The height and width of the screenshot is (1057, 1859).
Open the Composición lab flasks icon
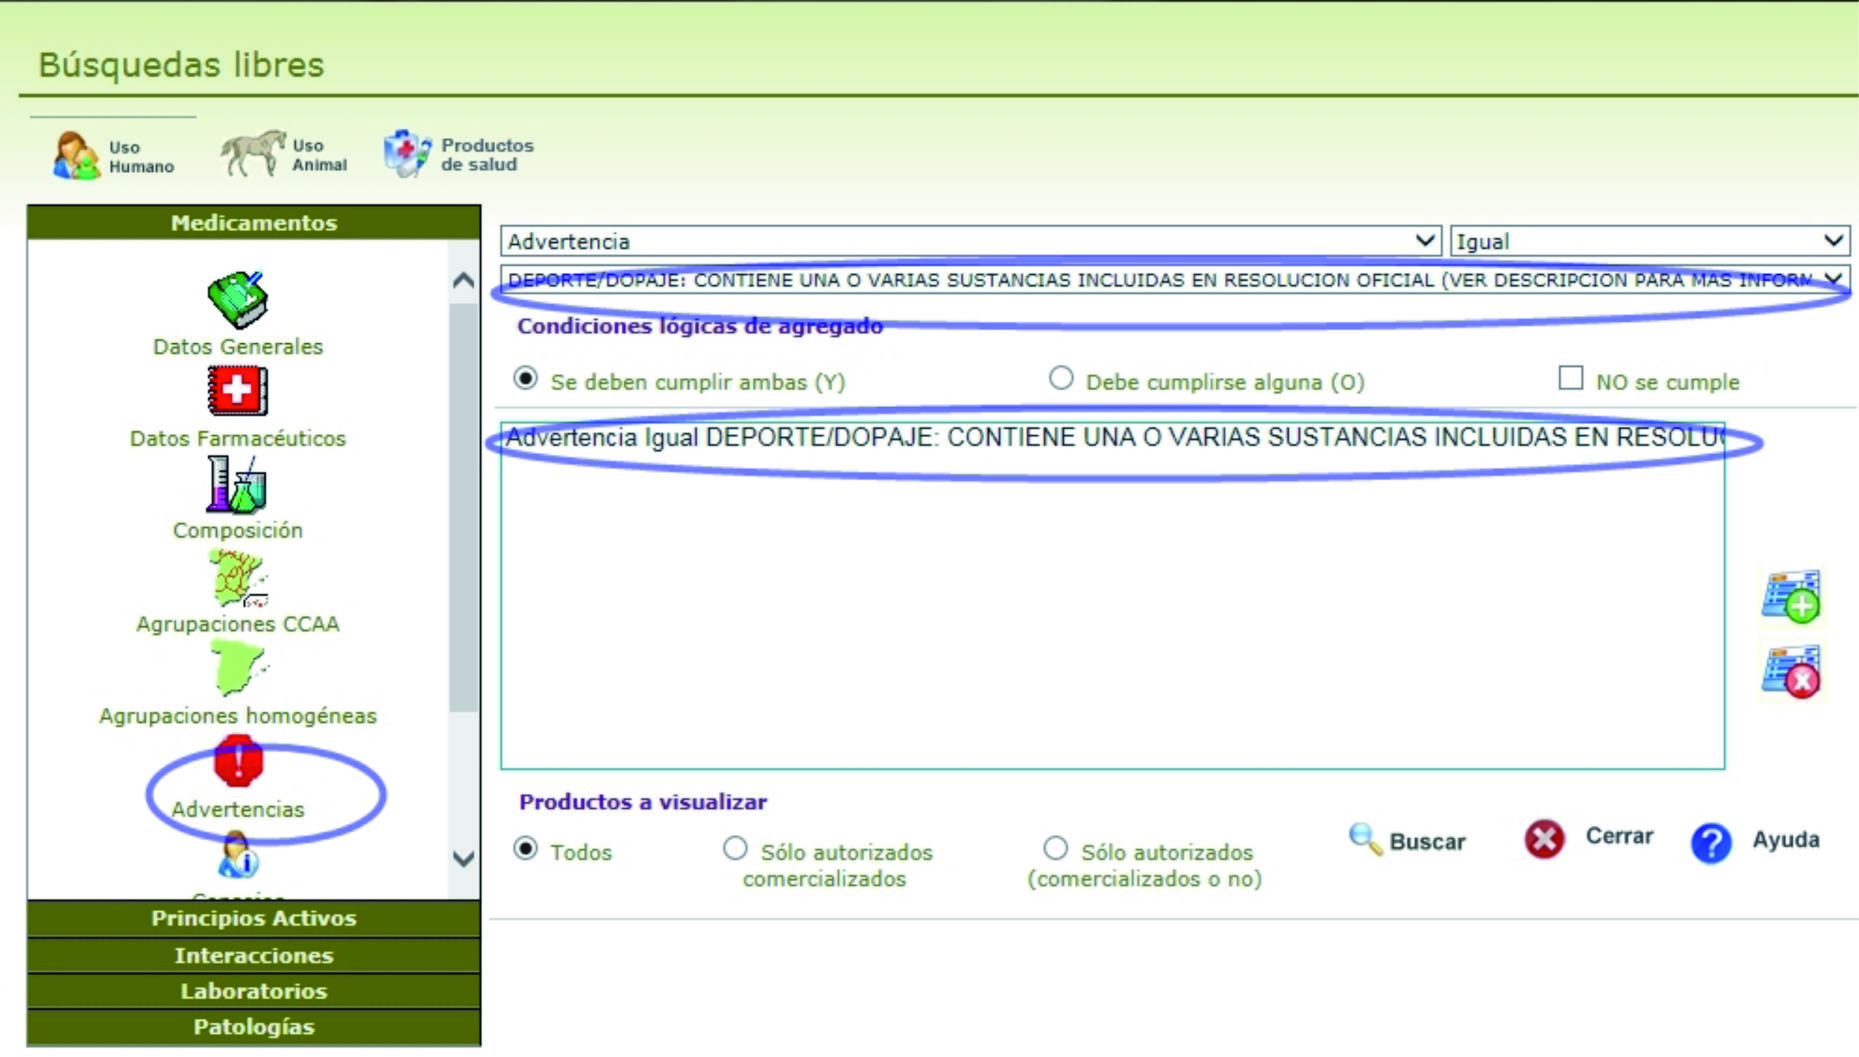click(x=238, y=485)
